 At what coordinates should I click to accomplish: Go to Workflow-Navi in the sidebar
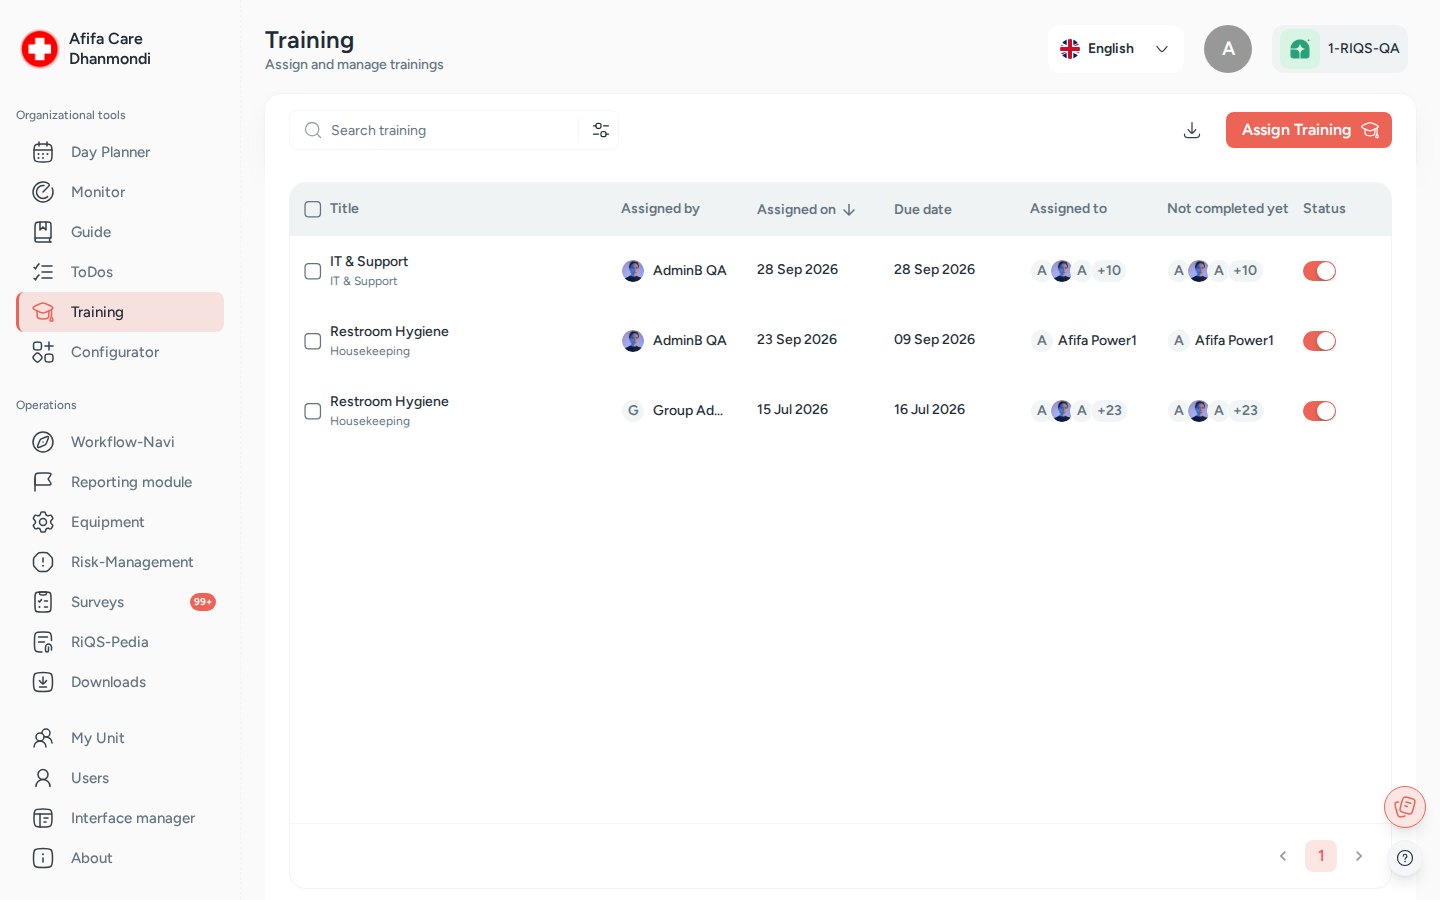[x=120, y=442]
